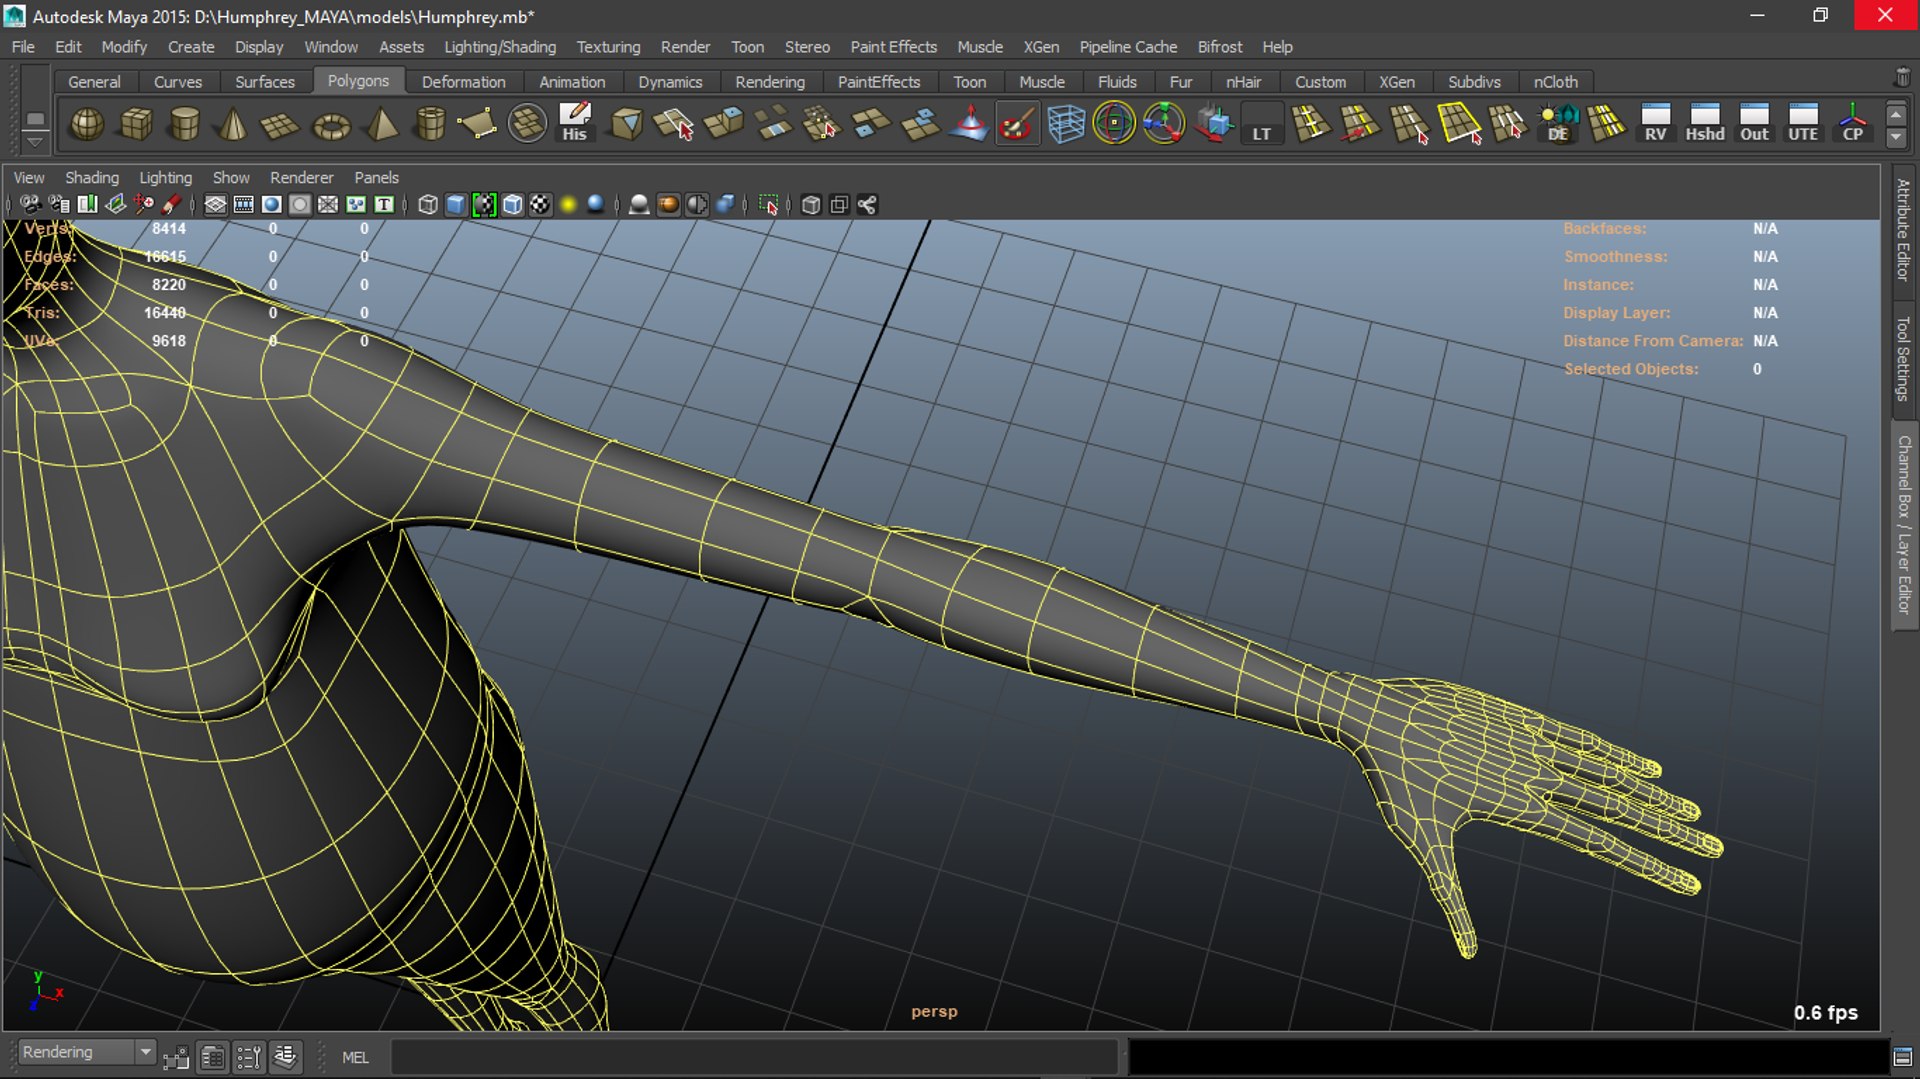
Task: Open the Lighting/Shading main menu
Action: tap(500, 47)
